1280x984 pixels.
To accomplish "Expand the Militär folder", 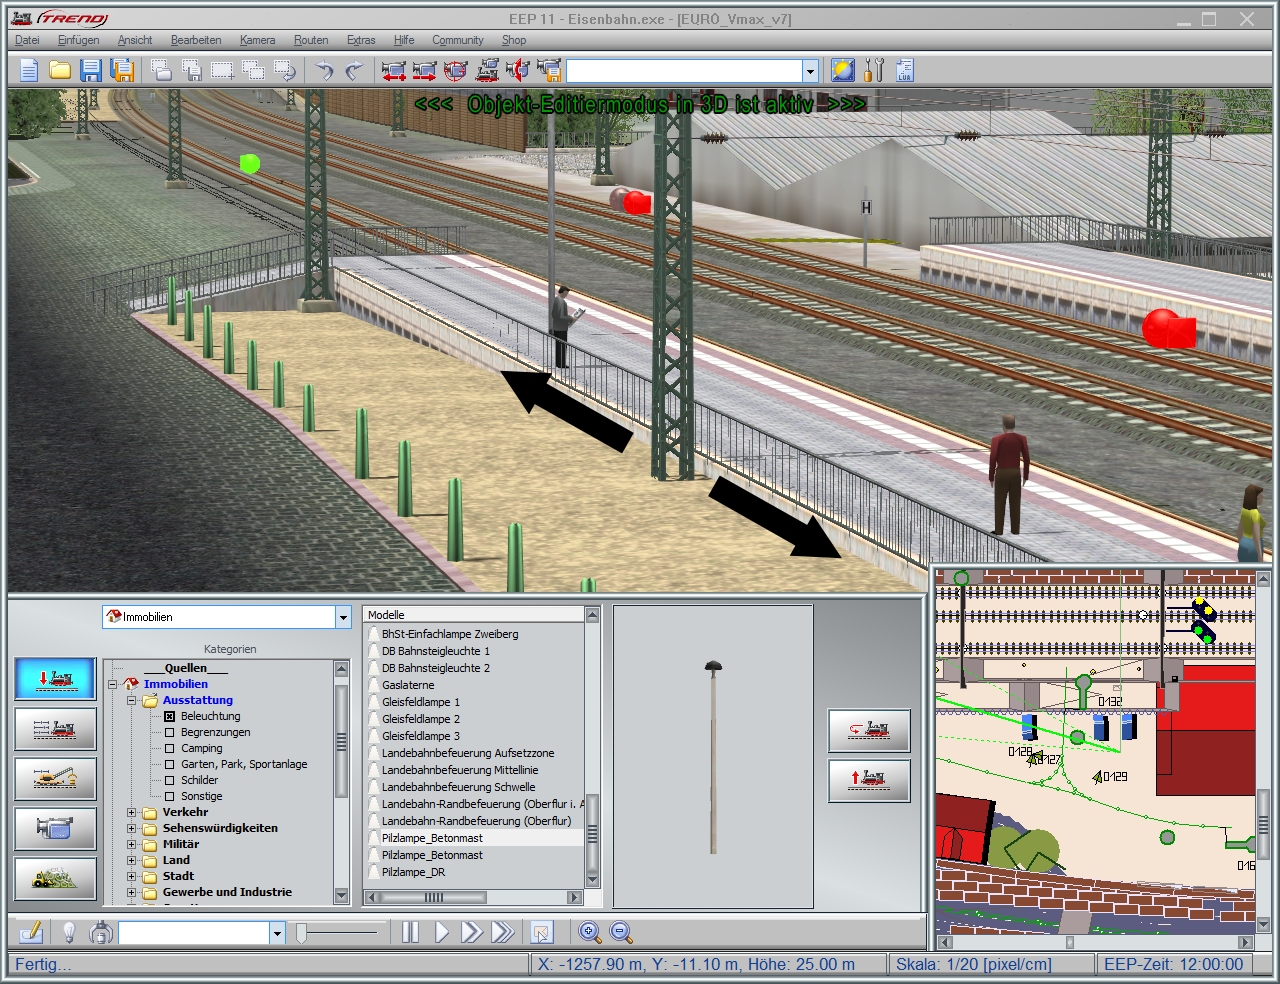I will (x=131, y=844).
